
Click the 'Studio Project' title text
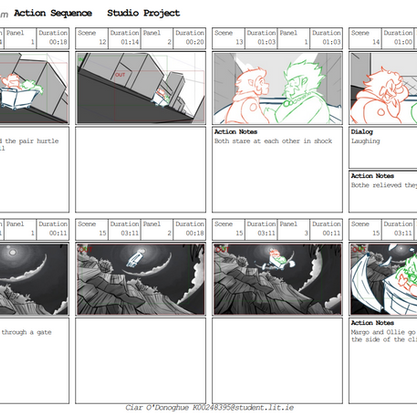(144, 13)
